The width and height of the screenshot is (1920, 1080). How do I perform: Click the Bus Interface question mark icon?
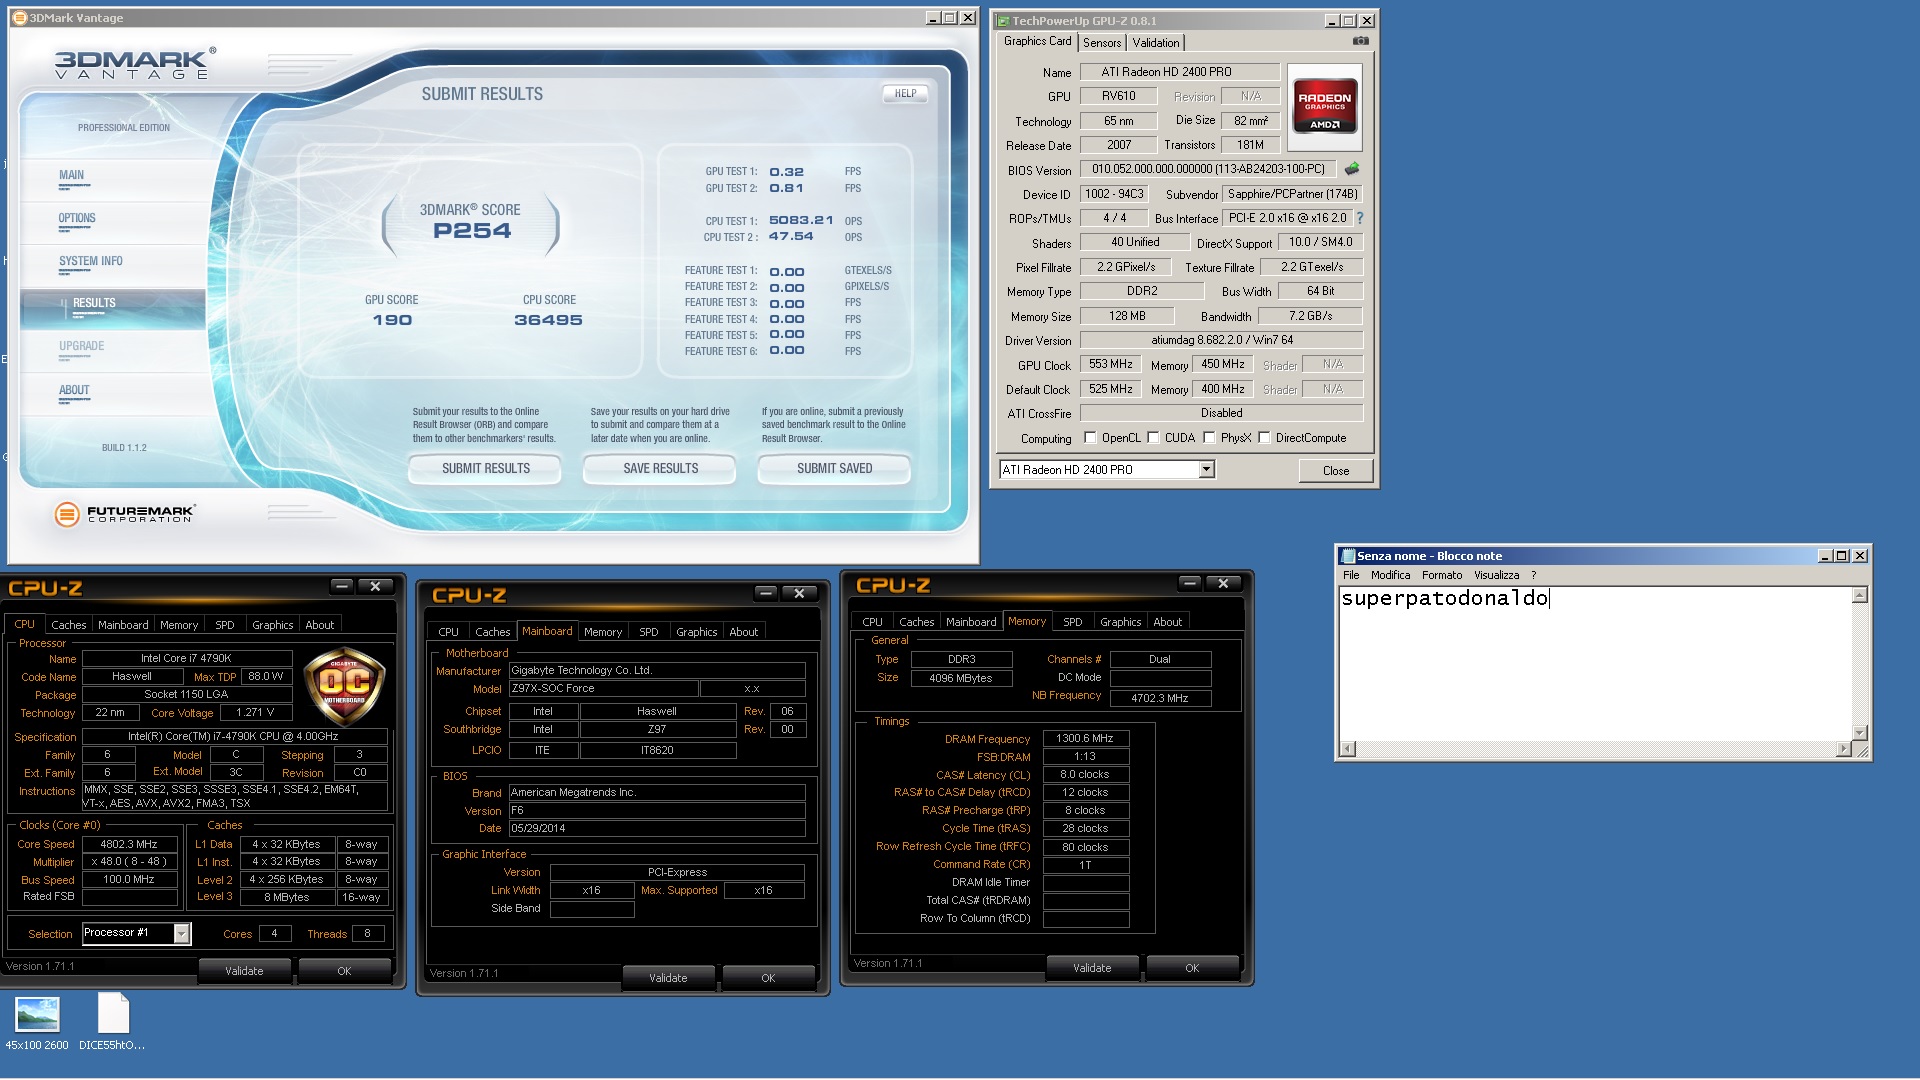click(x=1359, y=218)
